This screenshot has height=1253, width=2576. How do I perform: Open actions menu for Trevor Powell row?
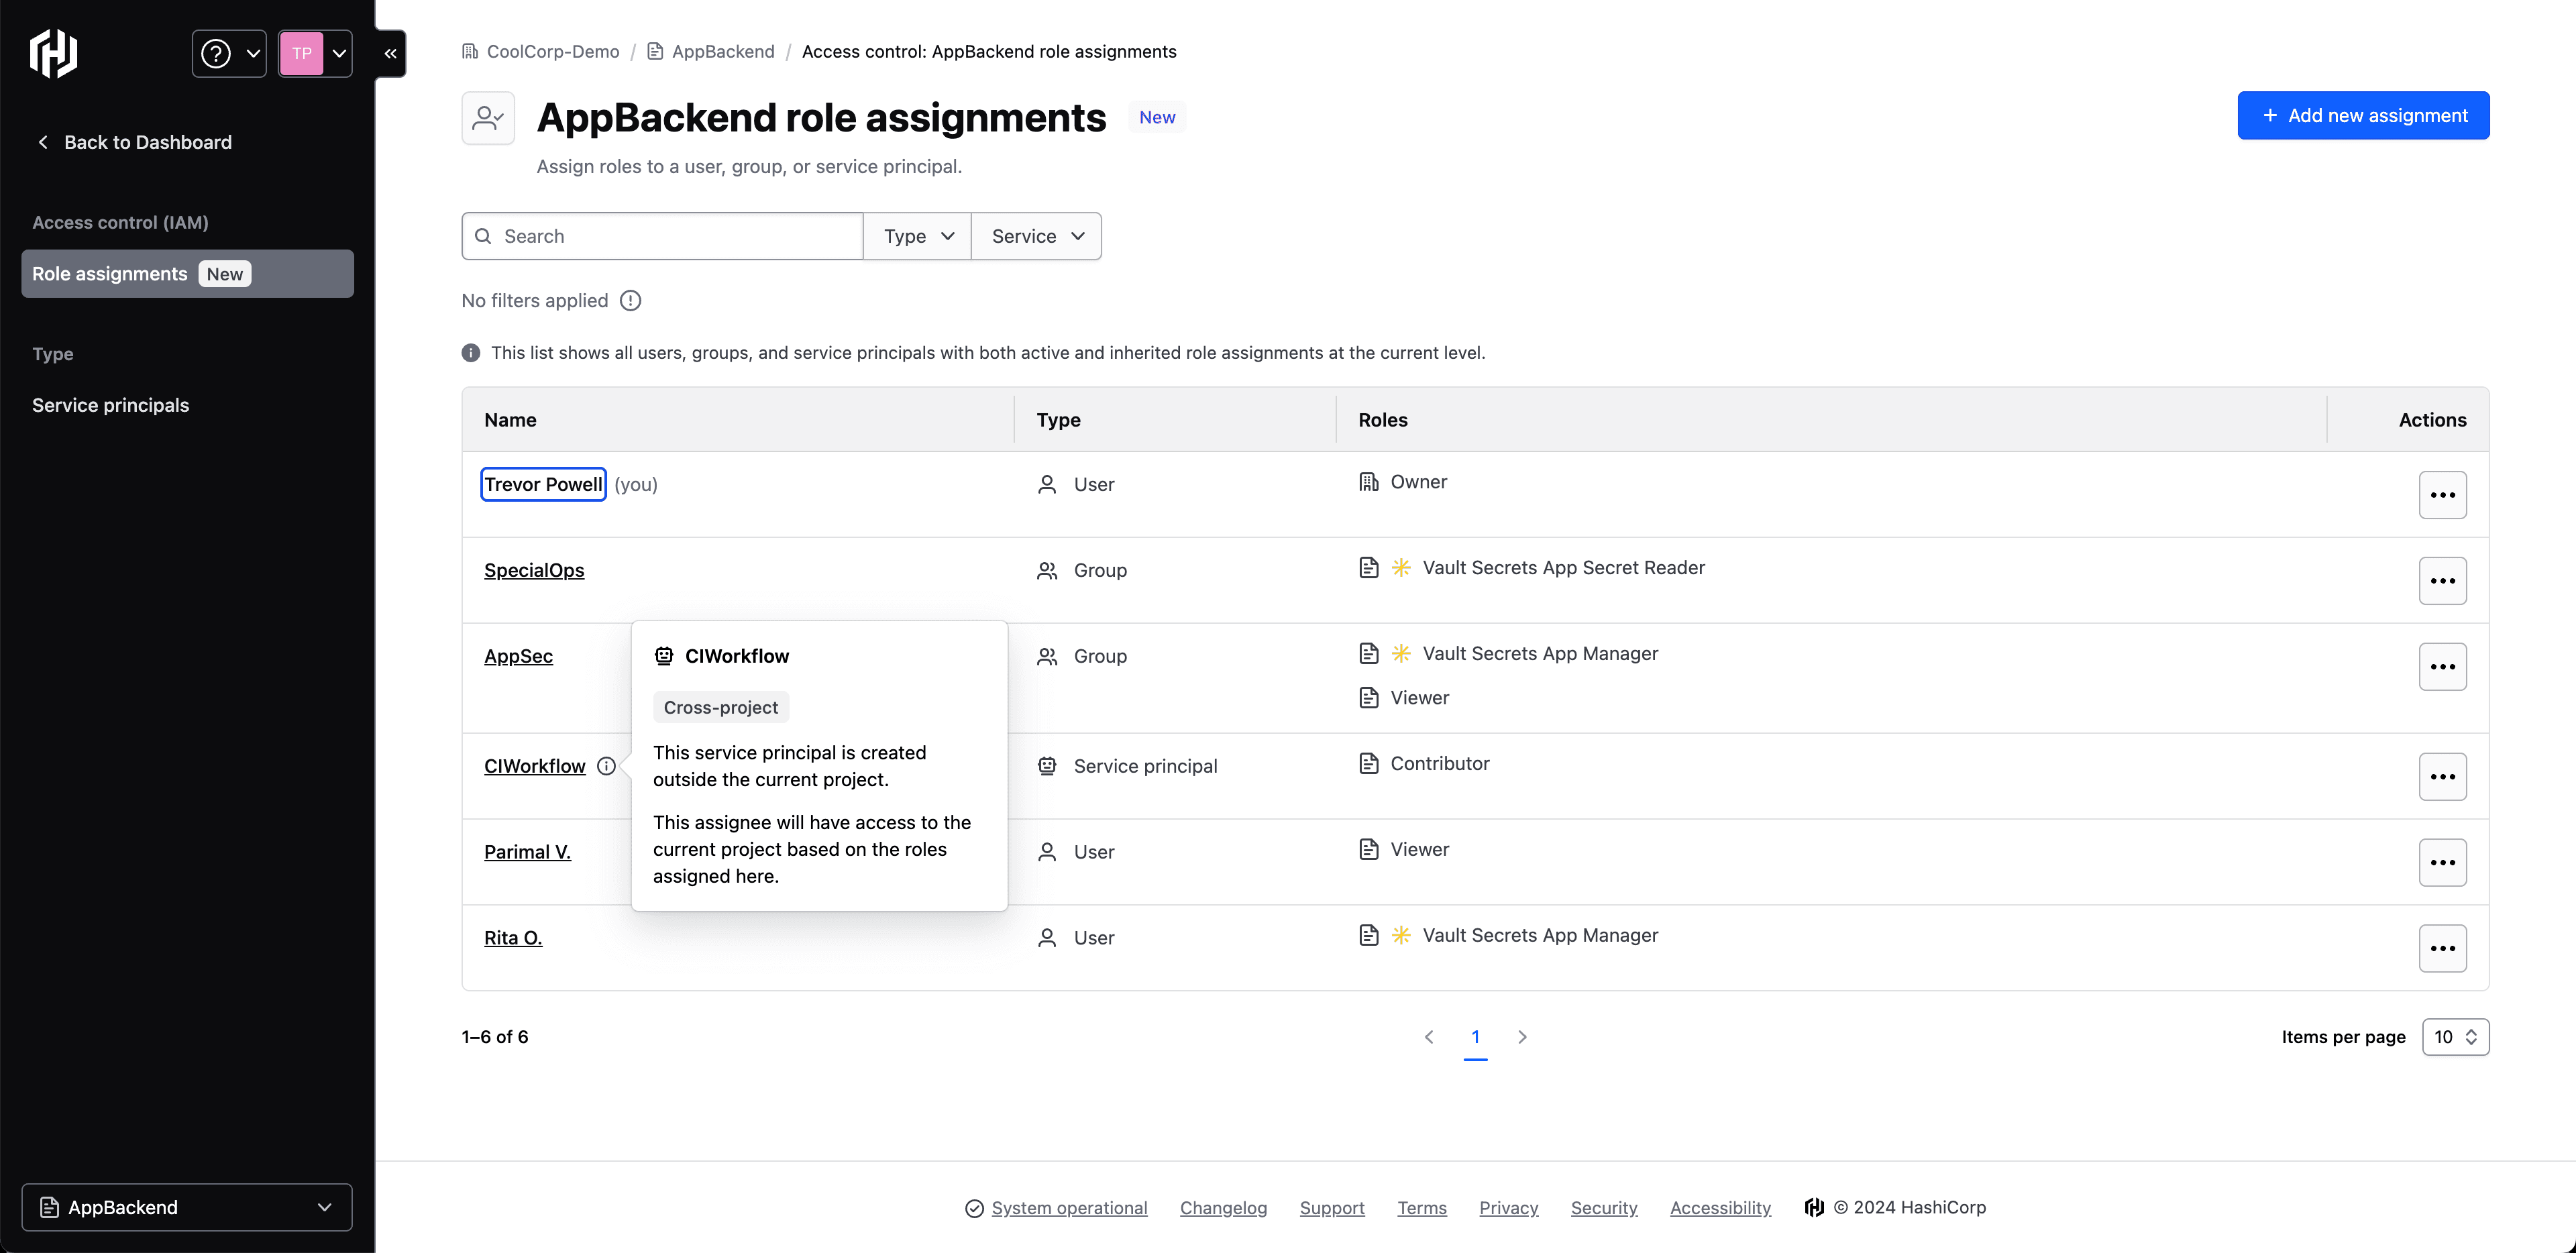tap(2442, 495)
